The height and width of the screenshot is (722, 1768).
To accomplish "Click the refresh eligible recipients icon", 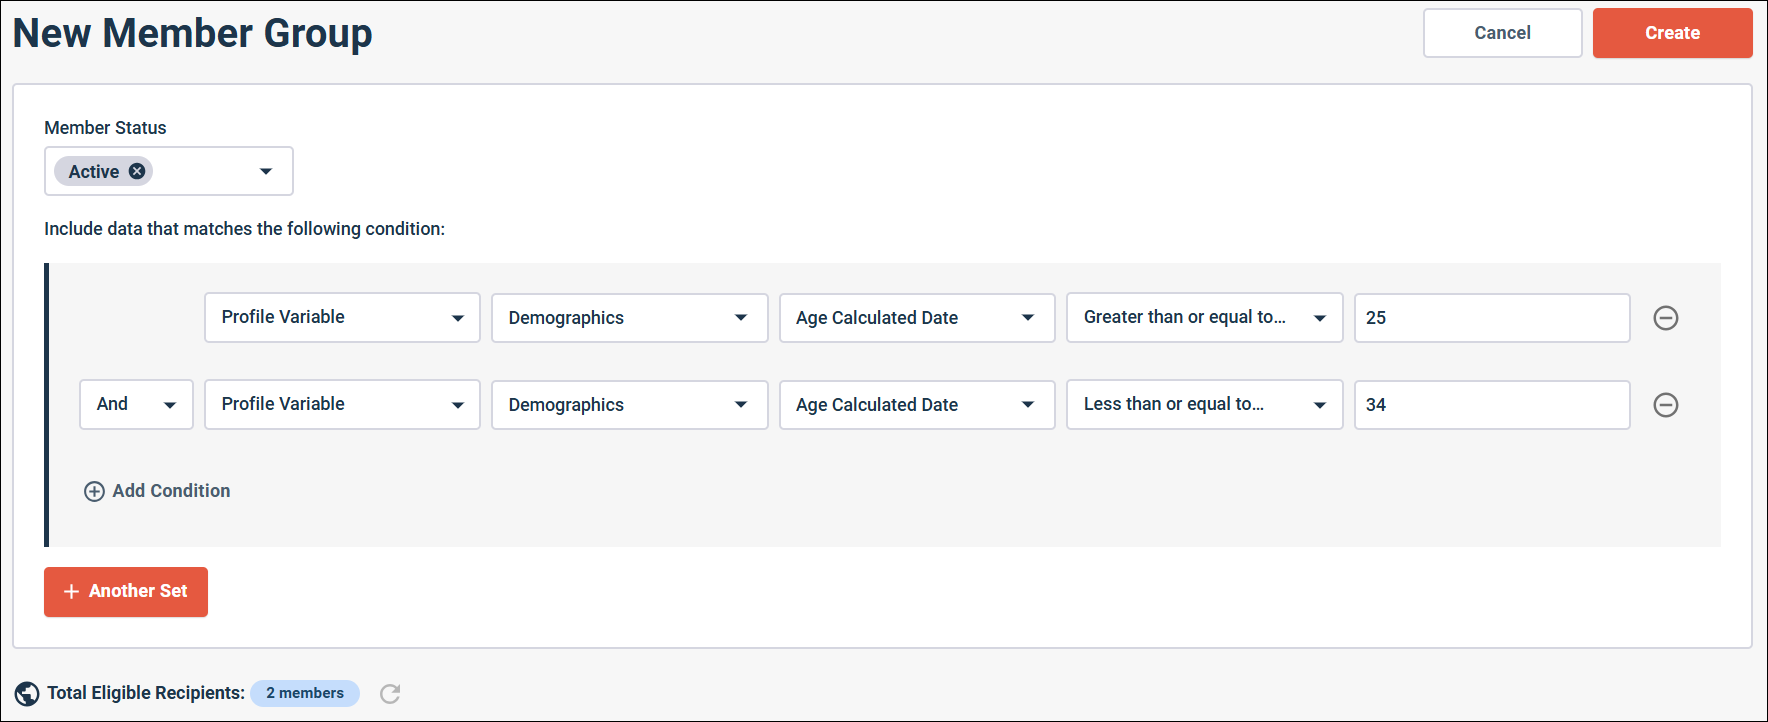I will point(390,694).
